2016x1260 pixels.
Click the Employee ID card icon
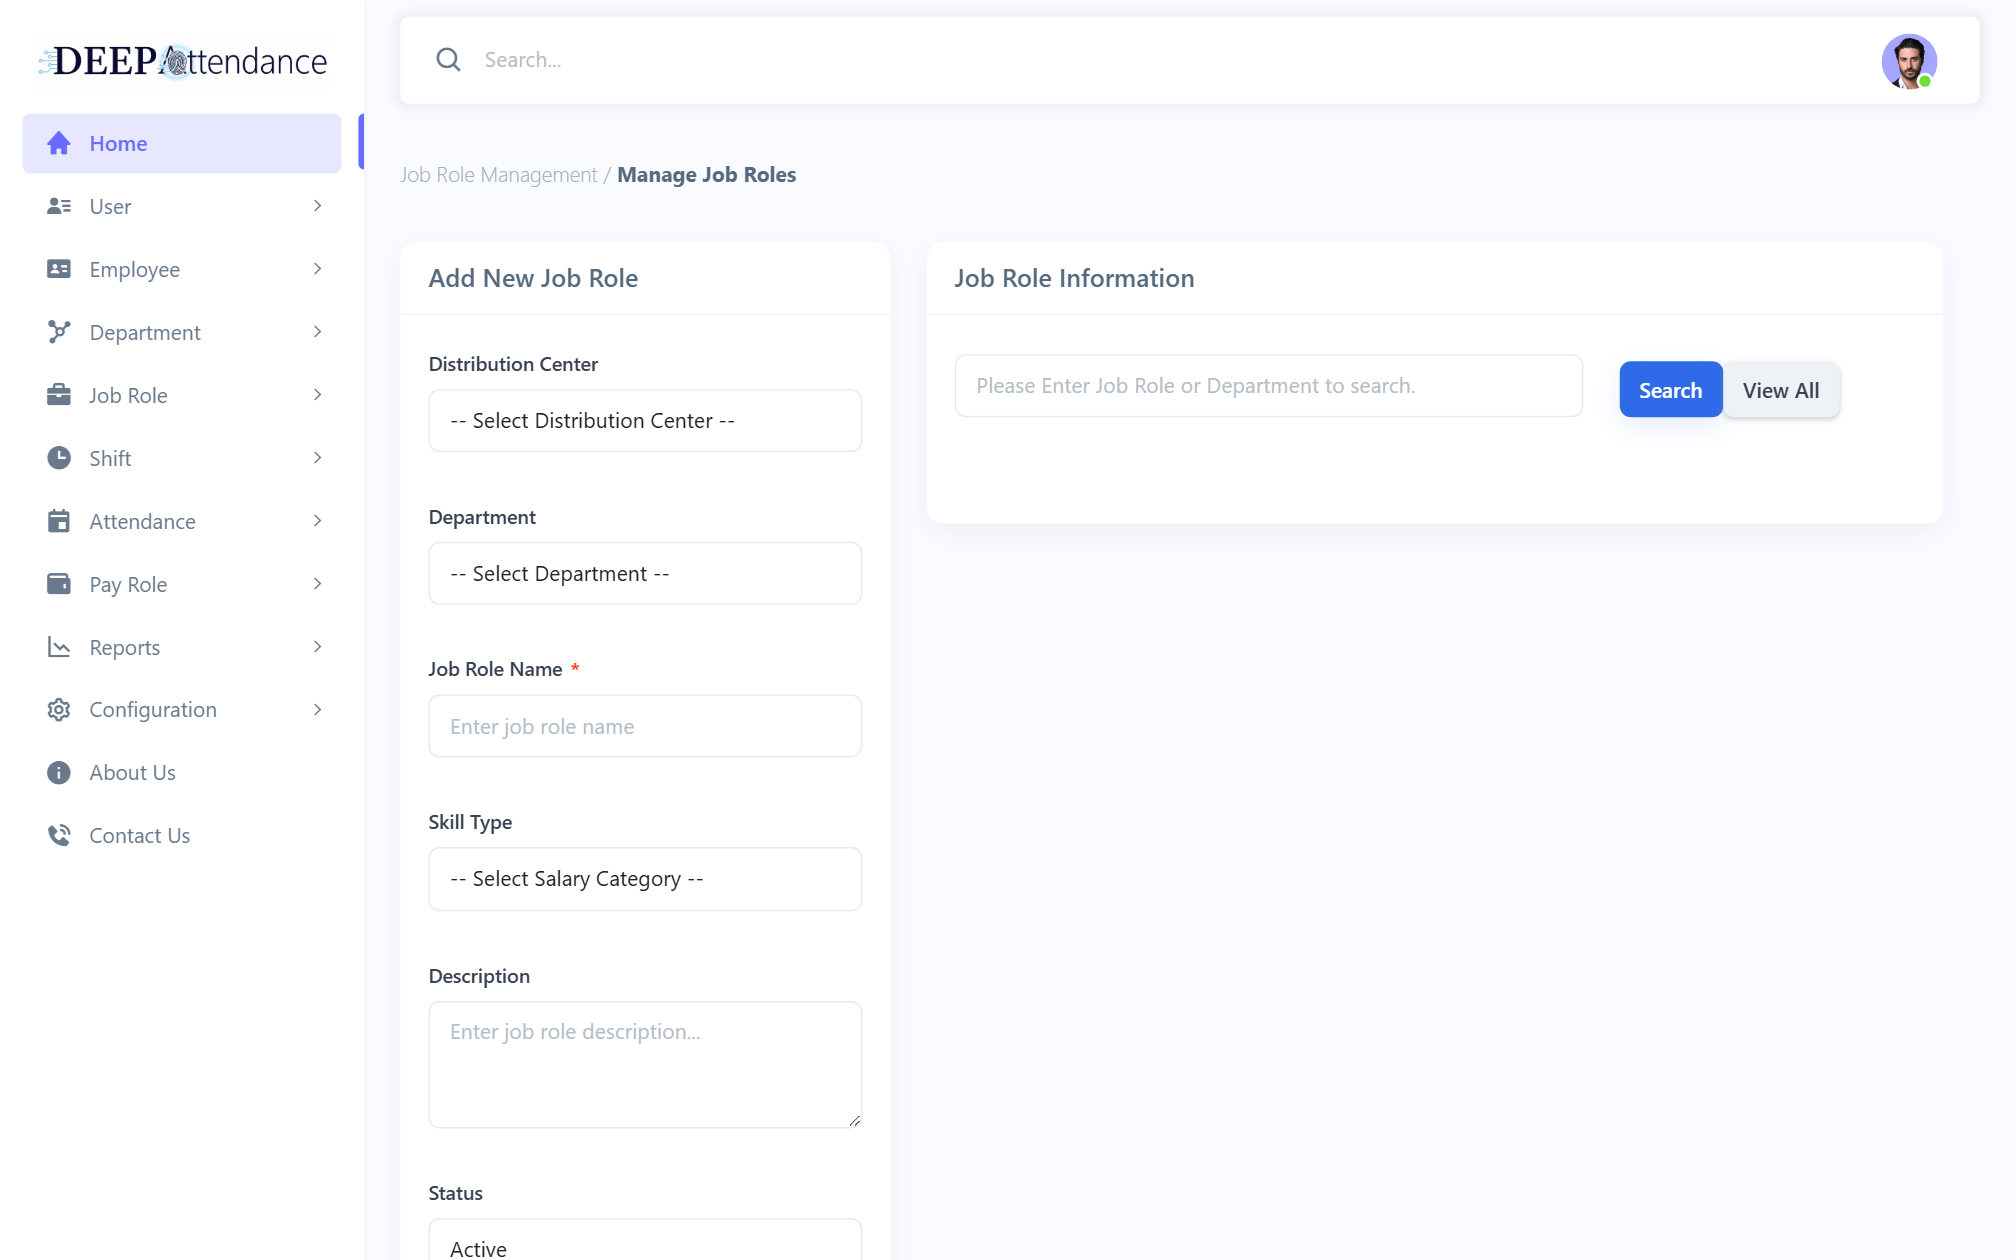(59, 269)
